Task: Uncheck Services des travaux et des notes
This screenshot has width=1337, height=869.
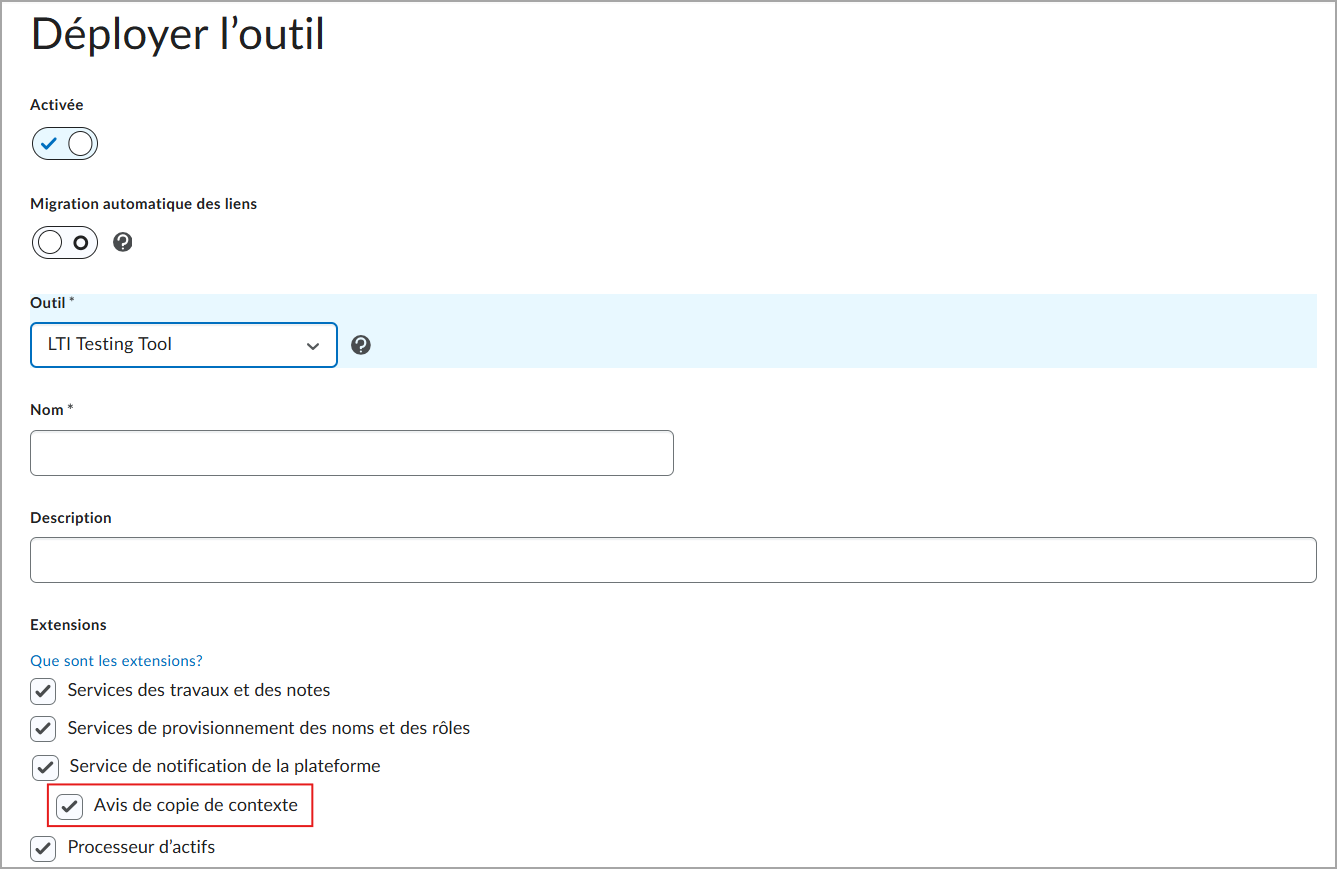Action: [x=44, y=690]
